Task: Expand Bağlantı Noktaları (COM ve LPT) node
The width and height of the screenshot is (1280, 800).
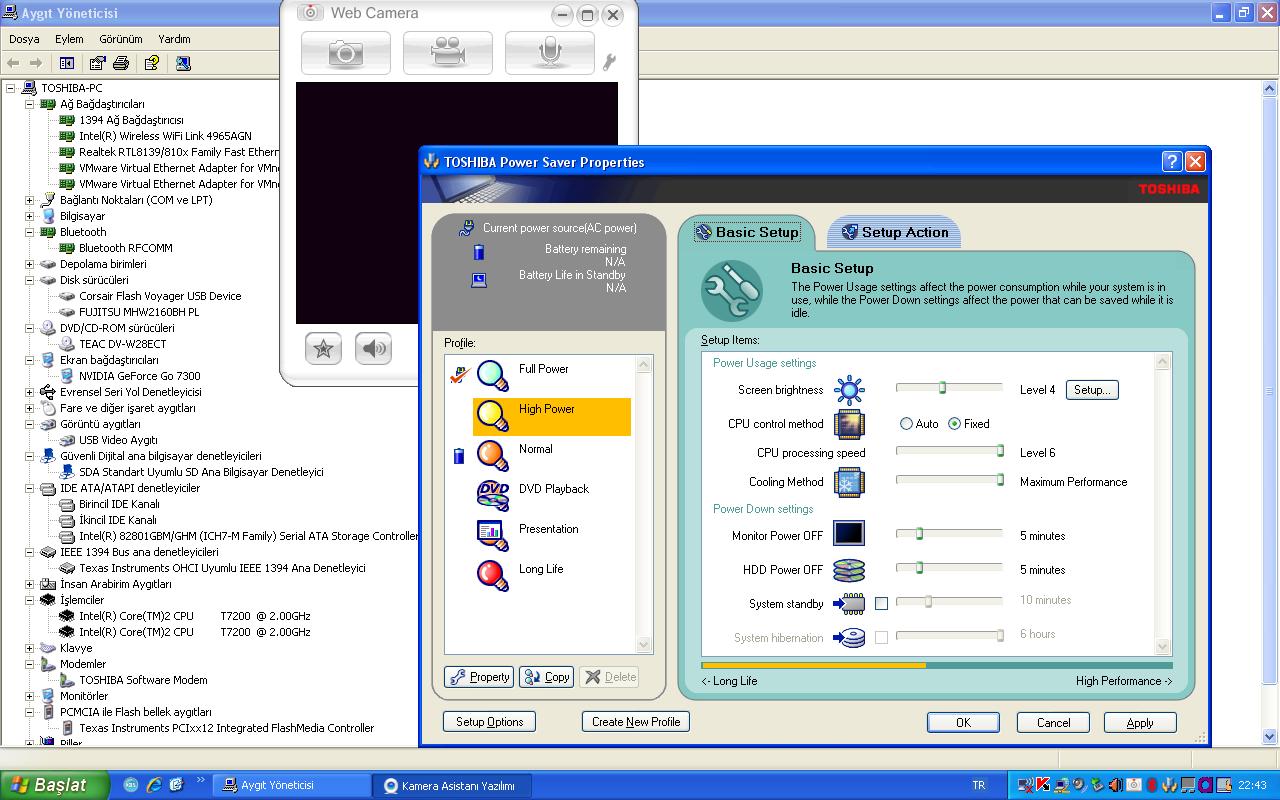Action: pos(30,200)
